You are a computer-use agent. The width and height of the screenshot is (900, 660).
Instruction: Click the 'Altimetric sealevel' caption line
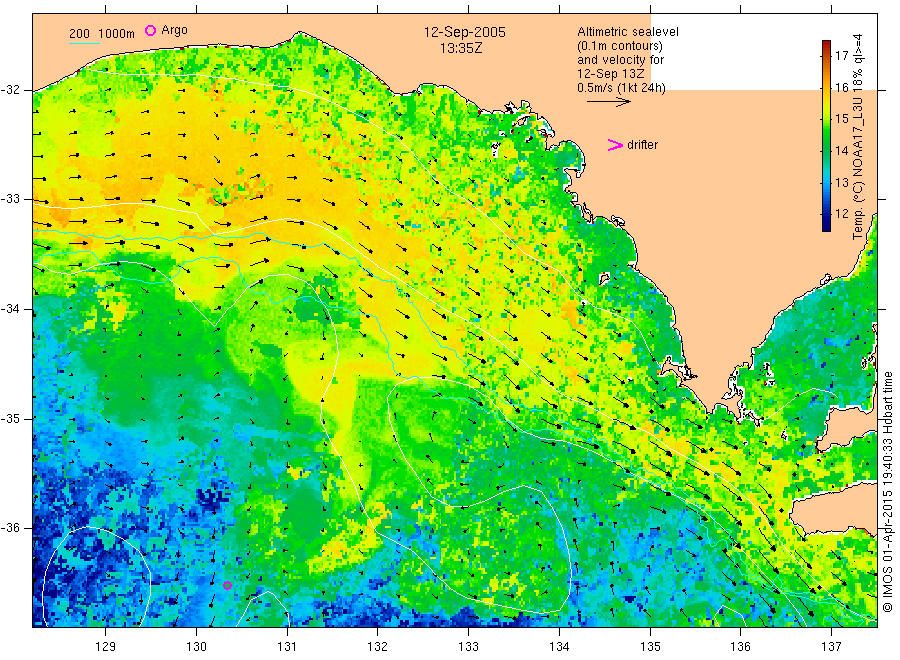click(x=627, y=32)
